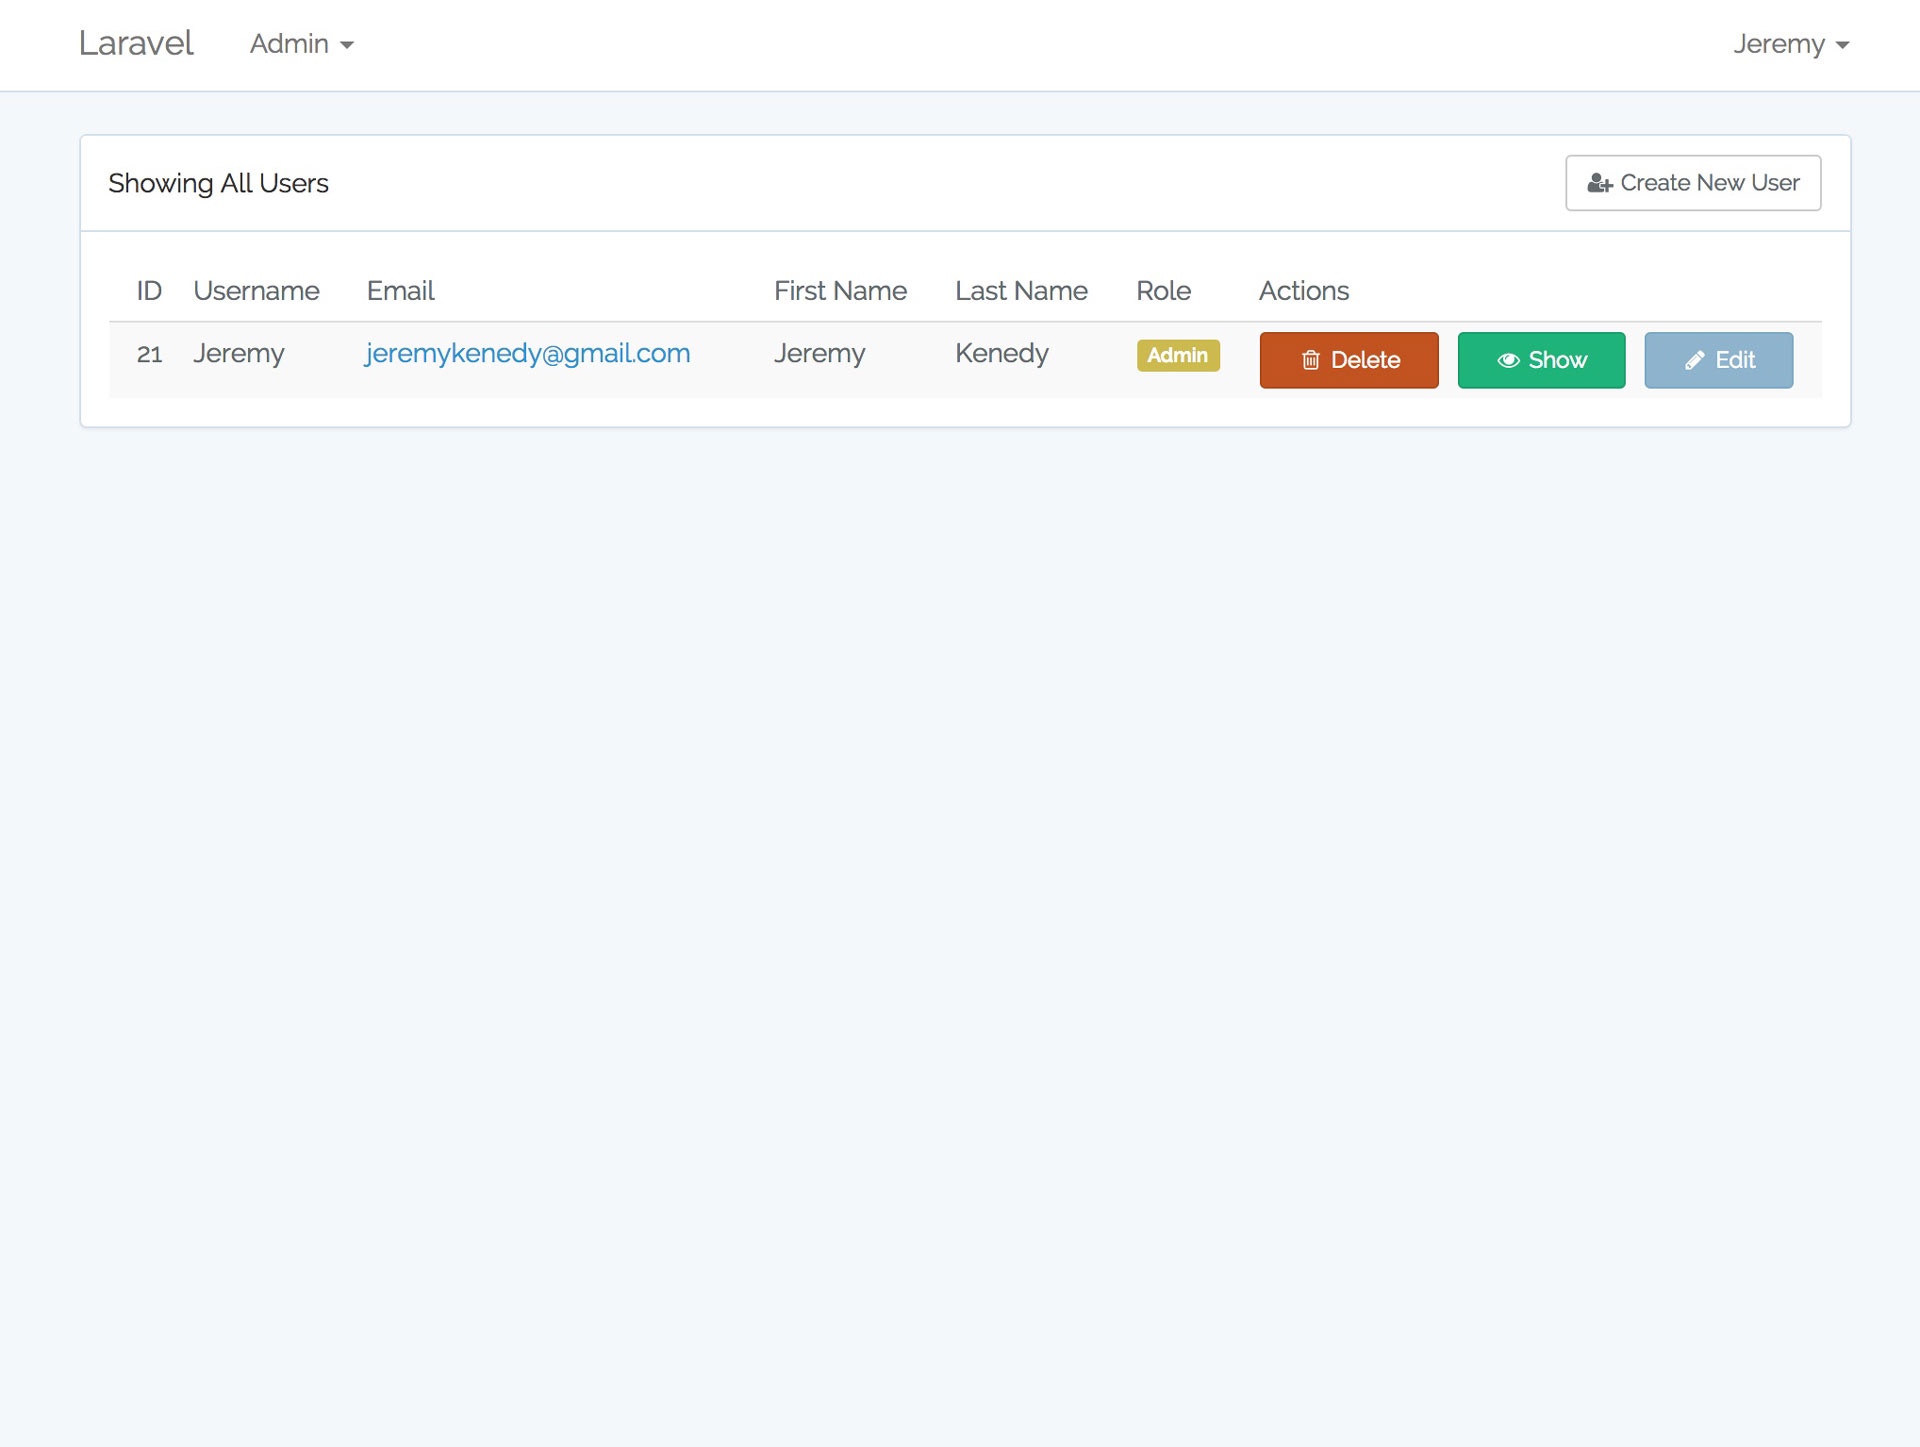Open the Laravel navigation dropdown
The height and width of the screenshot is (1447, 1920).
pos(301,44)
